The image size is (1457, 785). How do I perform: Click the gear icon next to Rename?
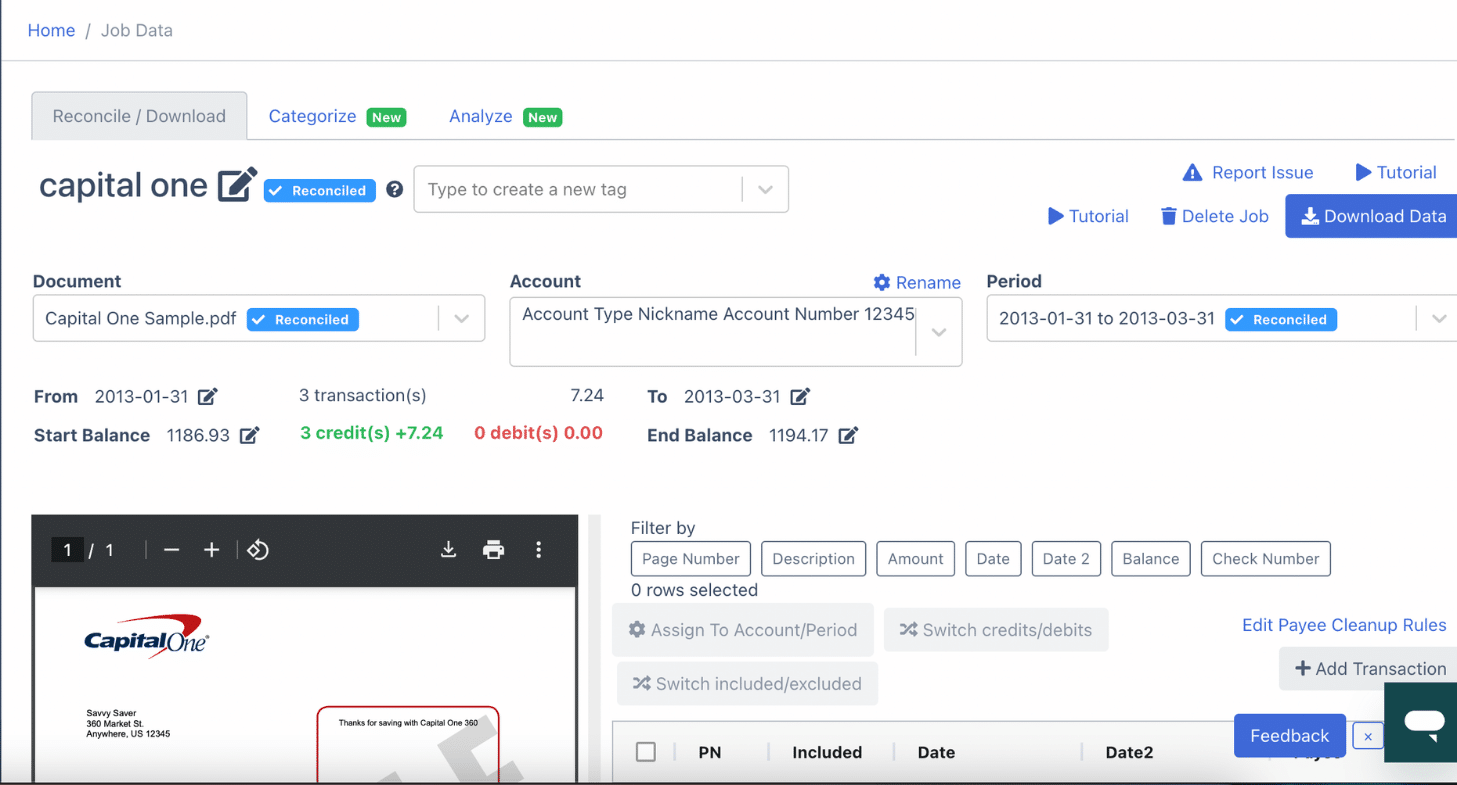tap(880, 282)
